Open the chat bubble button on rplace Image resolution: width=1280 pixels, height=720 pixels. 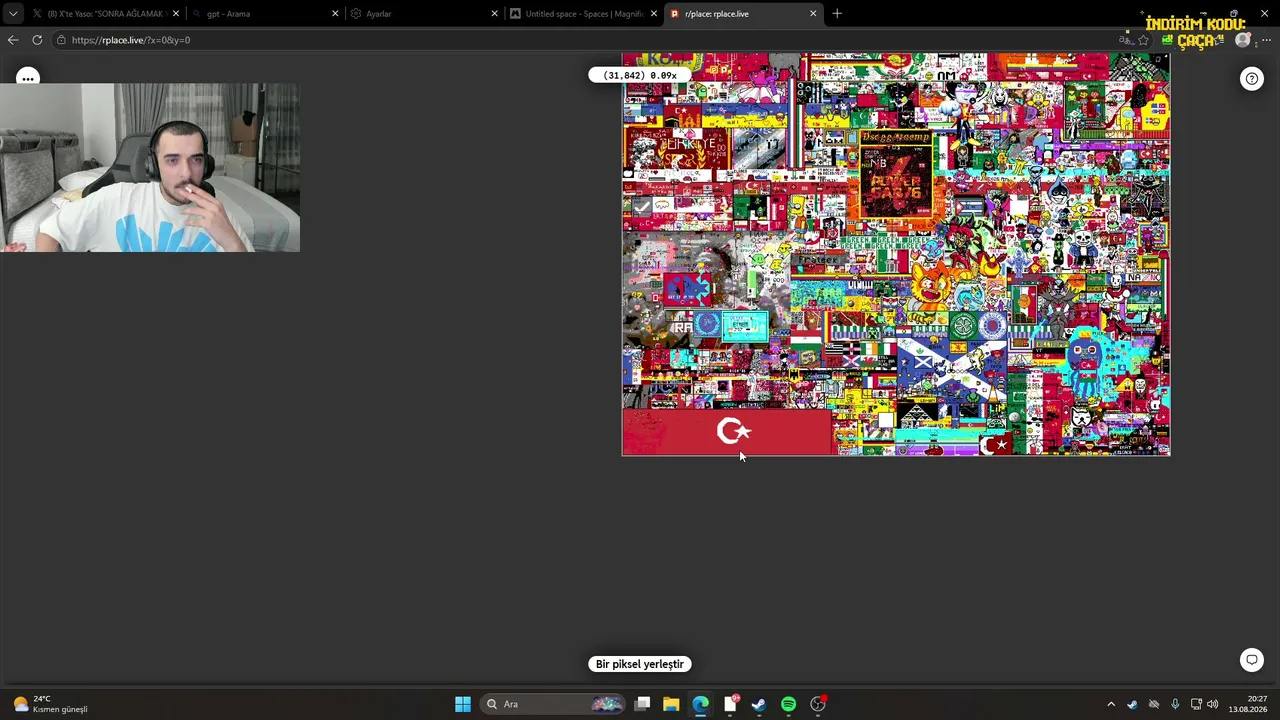1251,660
